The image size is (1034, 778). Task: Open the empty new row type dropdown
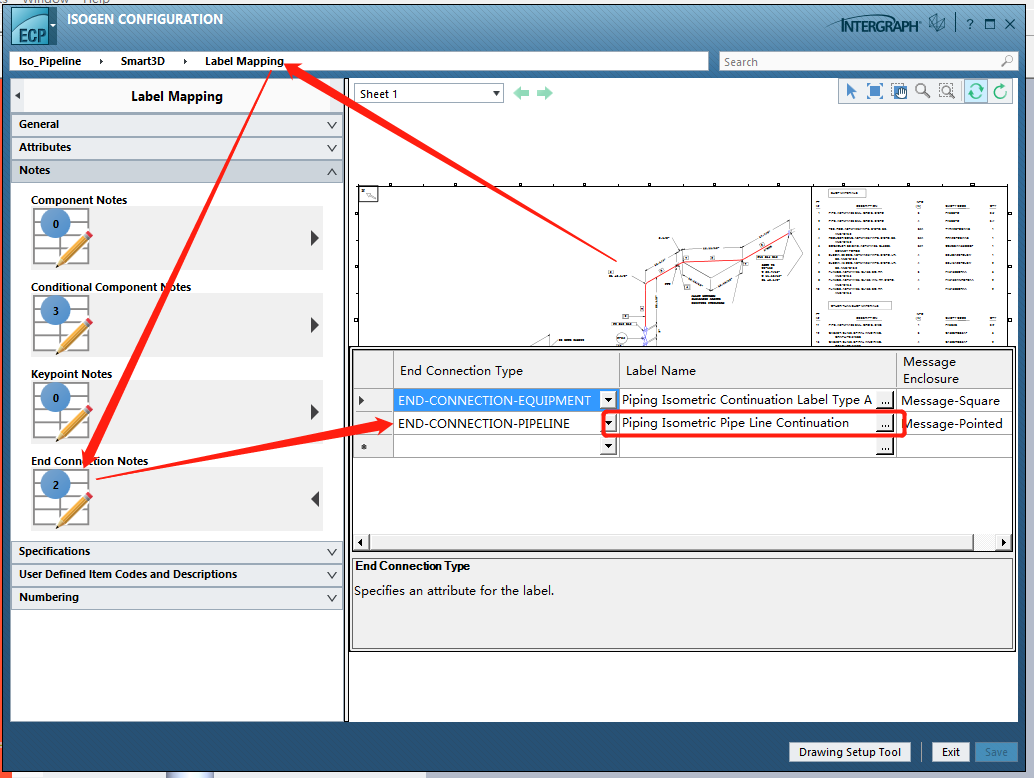click(x=608, y=446)
